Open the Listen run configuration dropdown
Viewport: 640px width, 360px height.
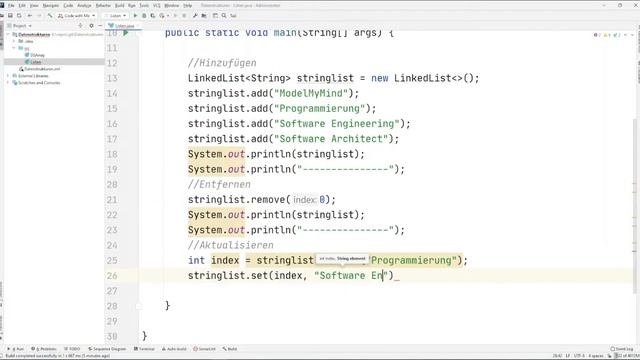(x=115, y=16)
